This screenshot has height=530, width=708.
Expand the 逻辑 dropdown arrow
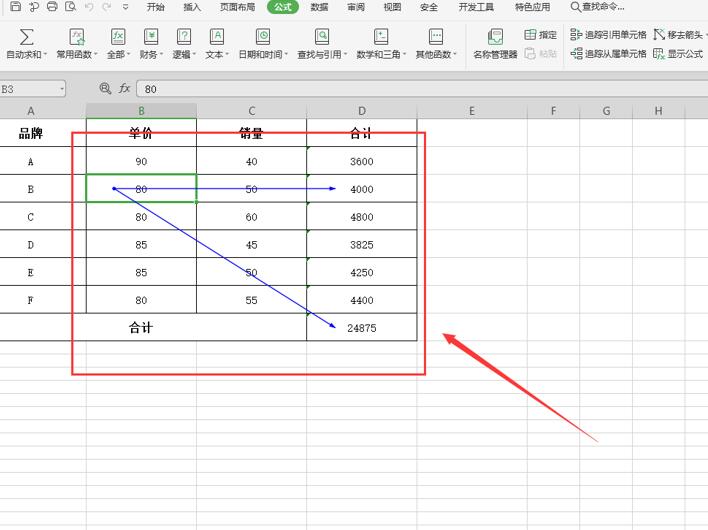coord(194,55)
